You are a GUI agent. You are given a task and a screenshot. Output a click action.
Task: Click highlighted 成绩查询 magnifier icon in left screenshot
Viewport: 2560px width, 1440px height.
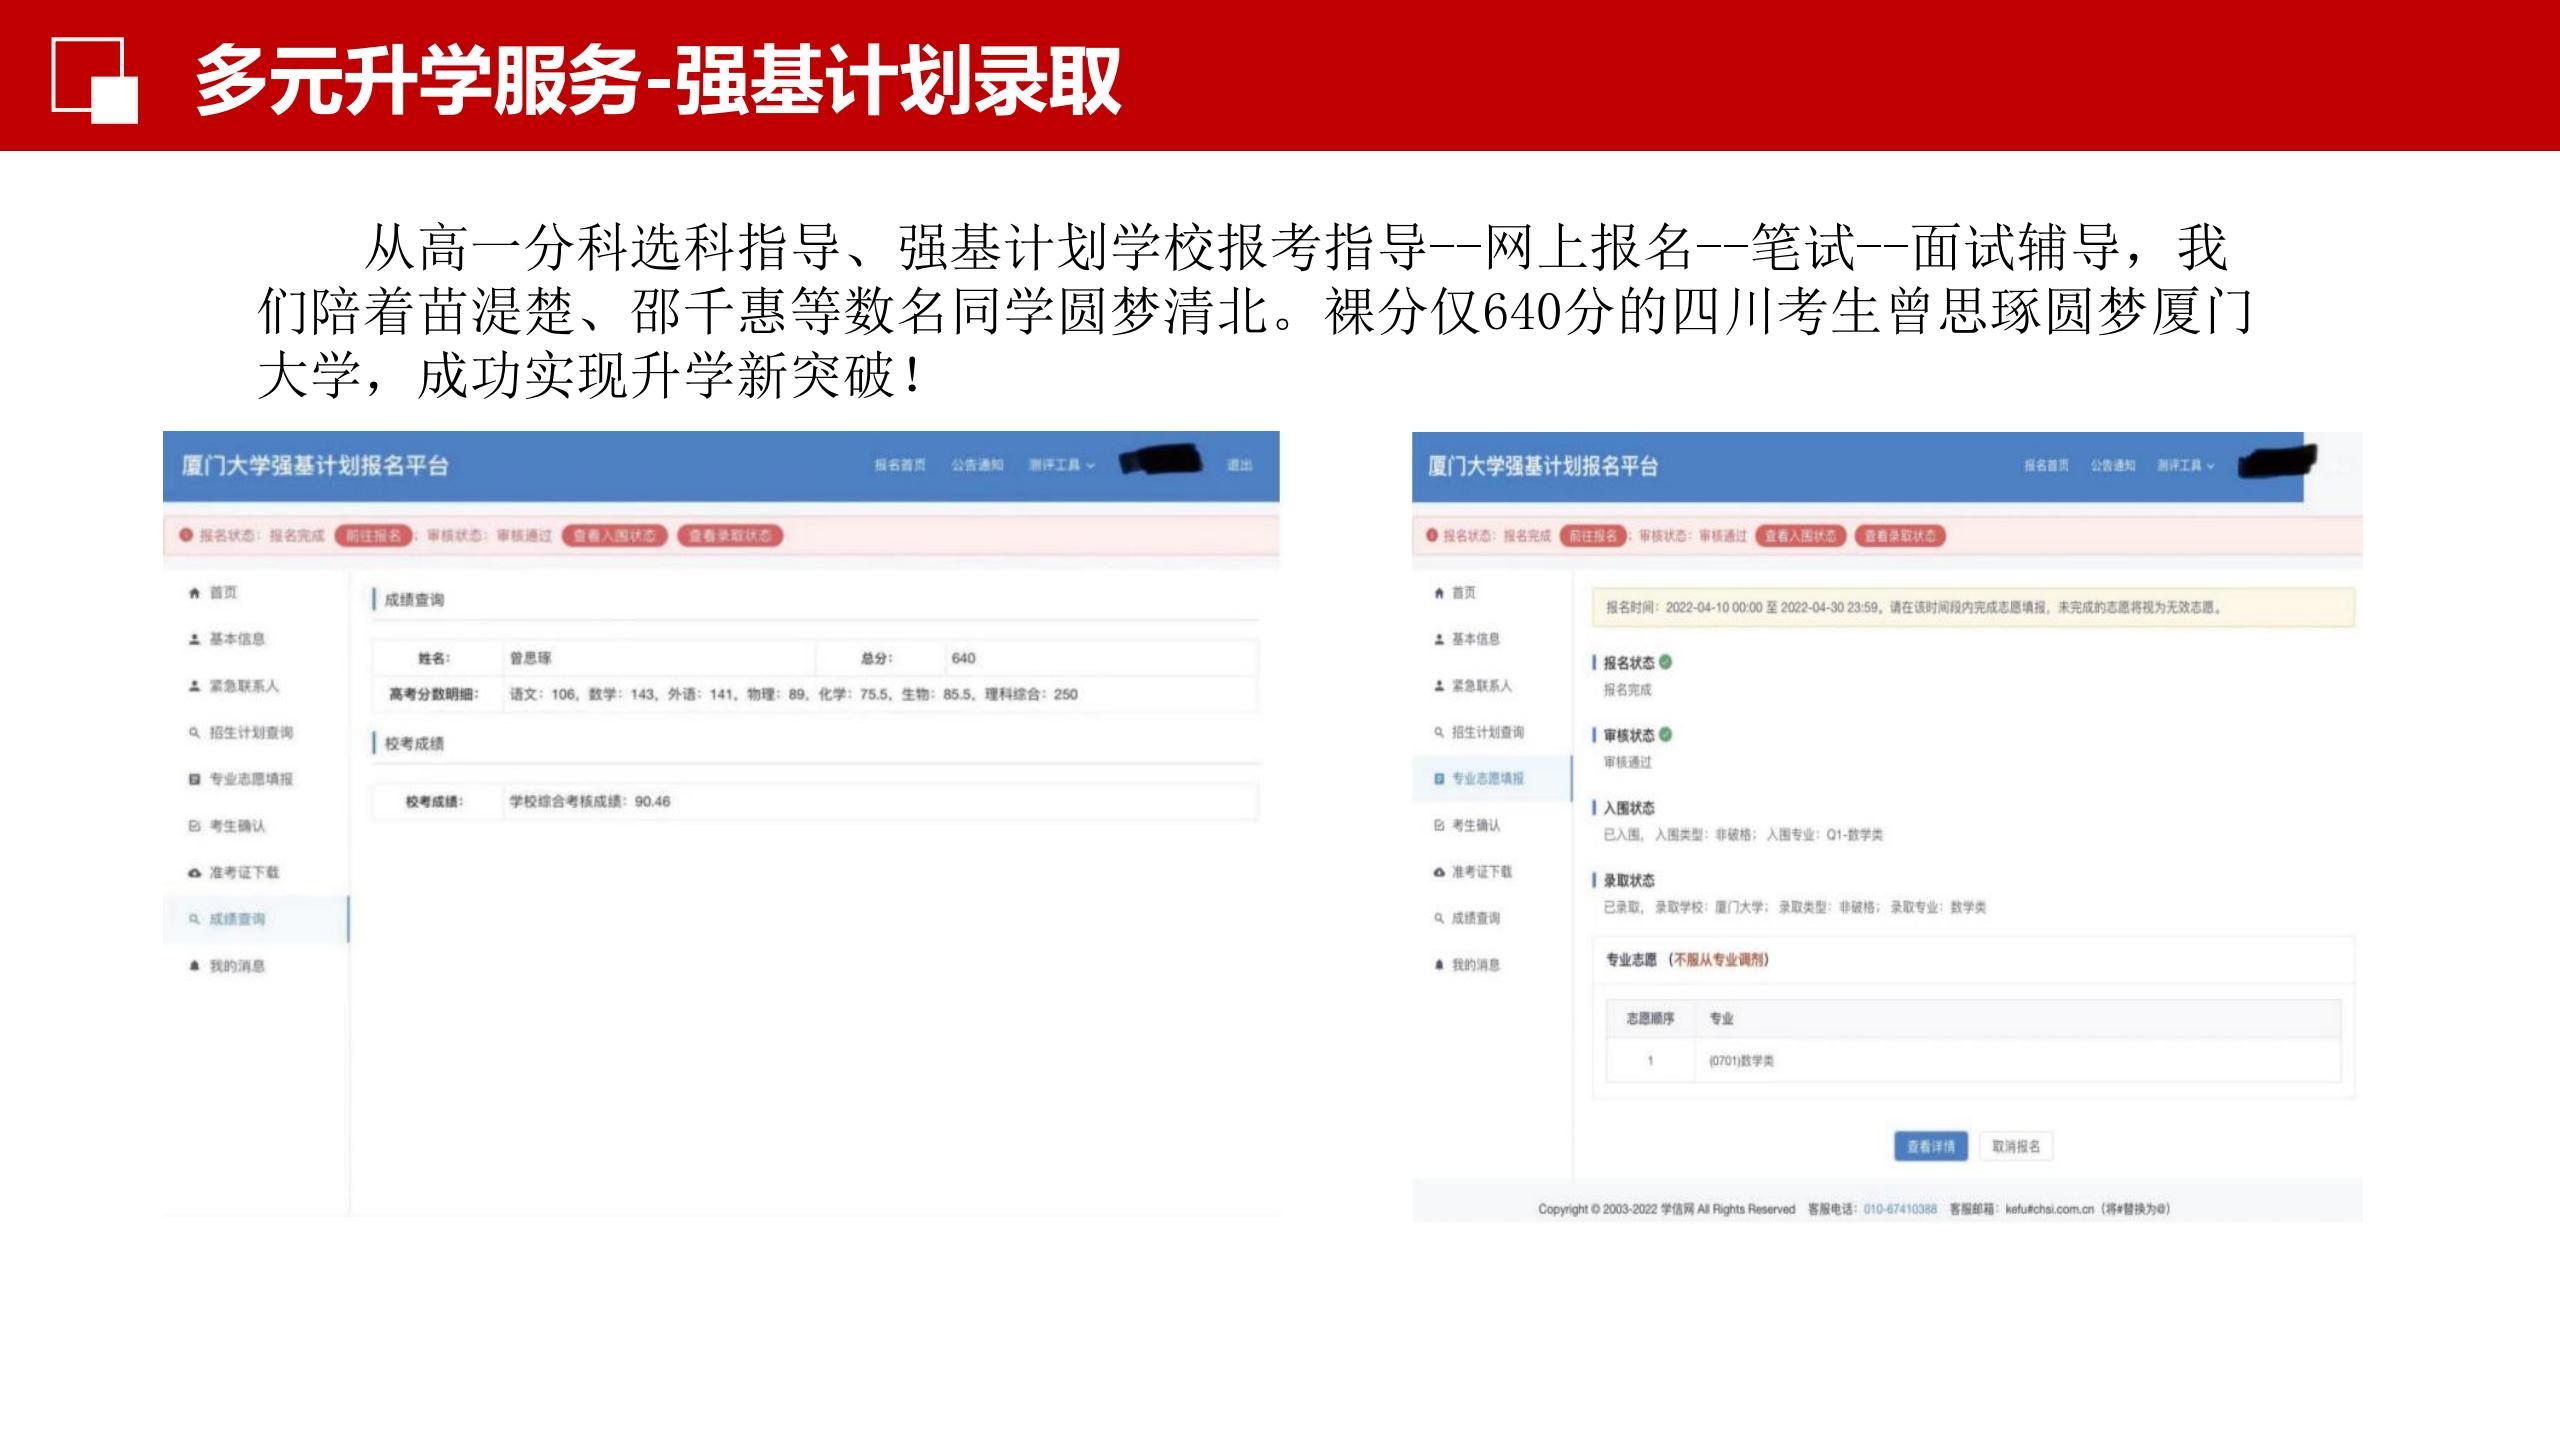point(194,919)
